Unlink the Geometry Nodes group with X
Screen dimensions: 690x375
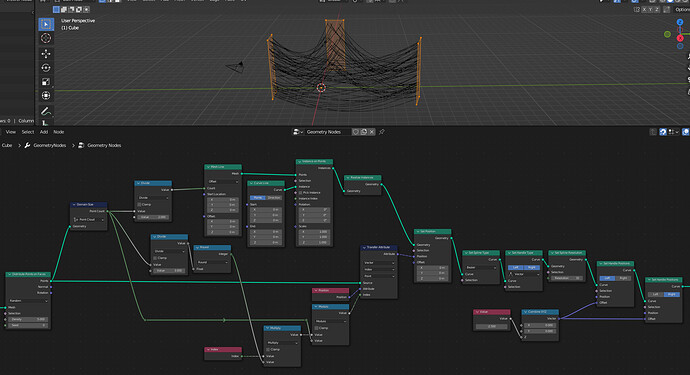[x=371, y=132]
